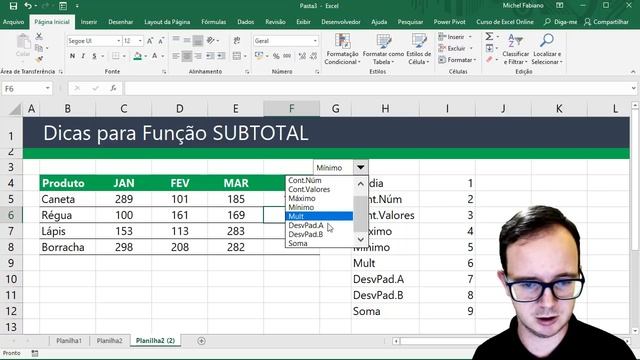The width and height of the screenshot is (640, 360).
Task: Click Compartilhar share button
Action: pos(606,22)
